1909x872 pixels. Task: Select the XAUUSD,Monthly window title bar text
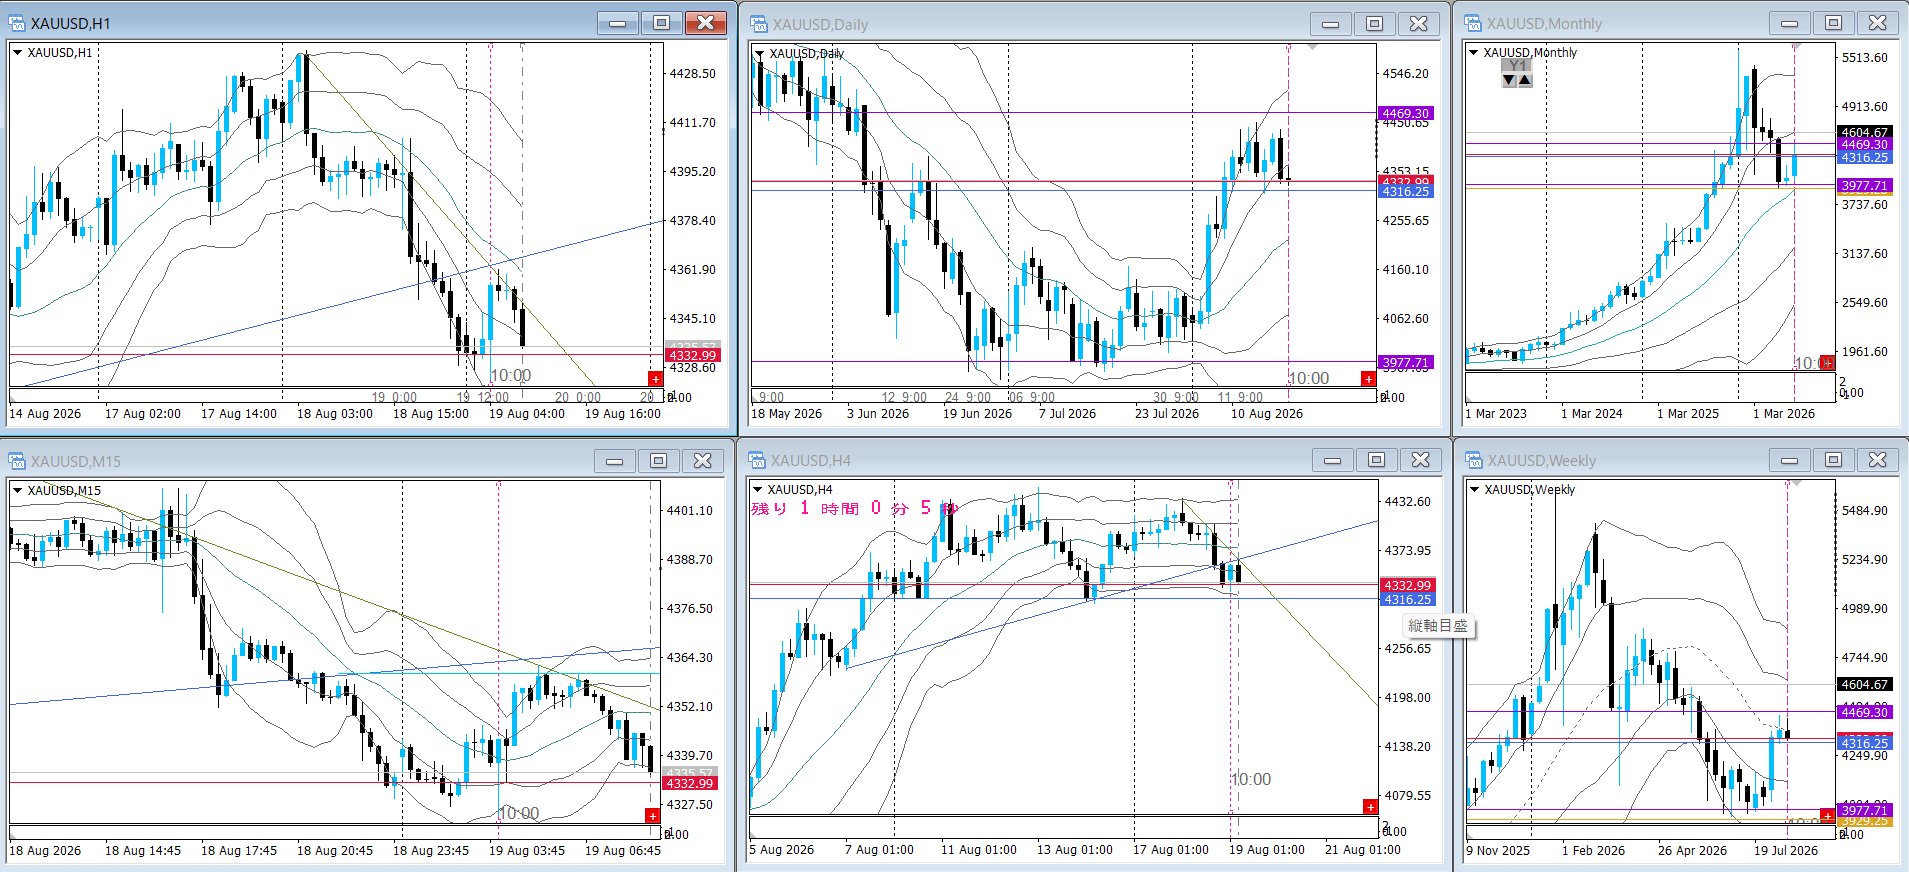point(1544,24)
